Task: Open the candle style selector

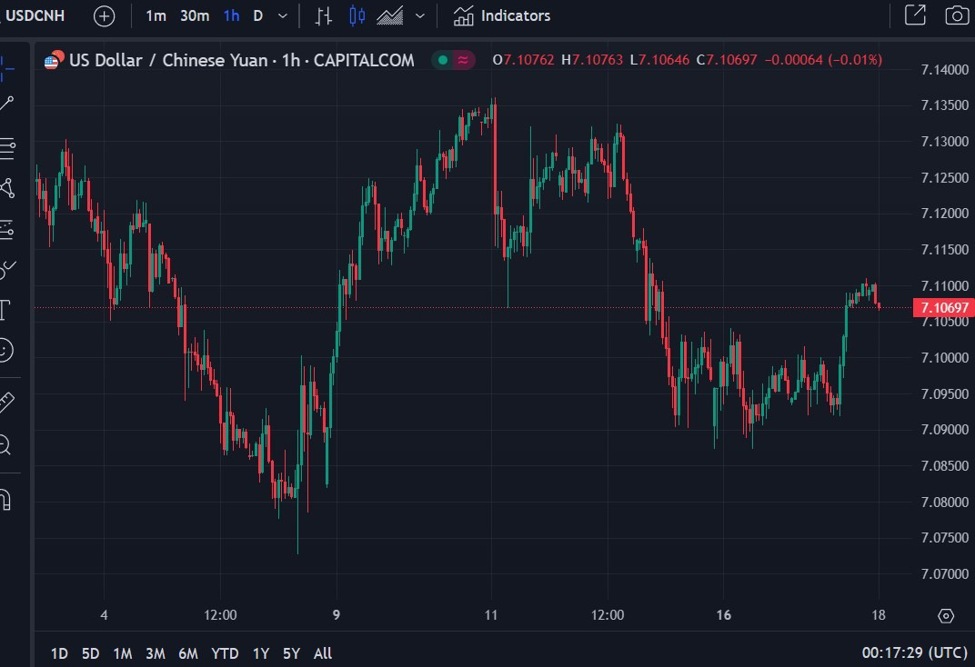Action: pyautogui.click(x=359, y=16)
